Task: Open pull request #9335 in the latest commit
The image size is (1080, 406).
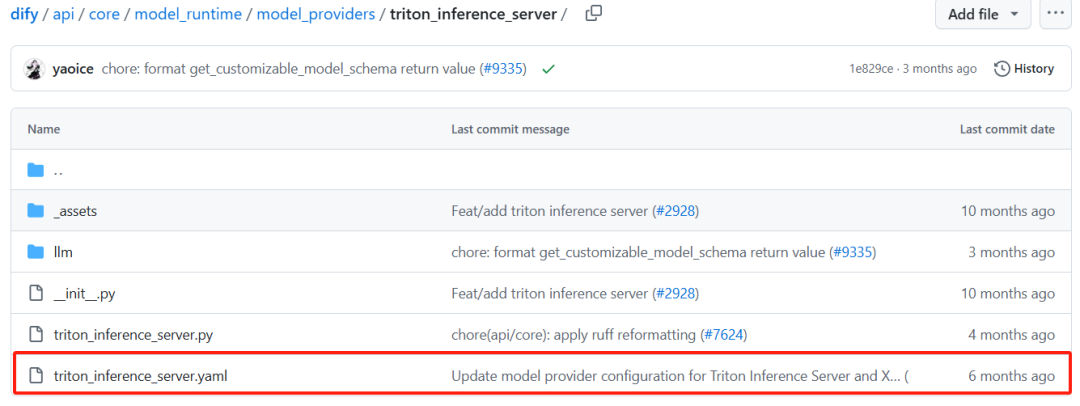Action: (503, 69)
